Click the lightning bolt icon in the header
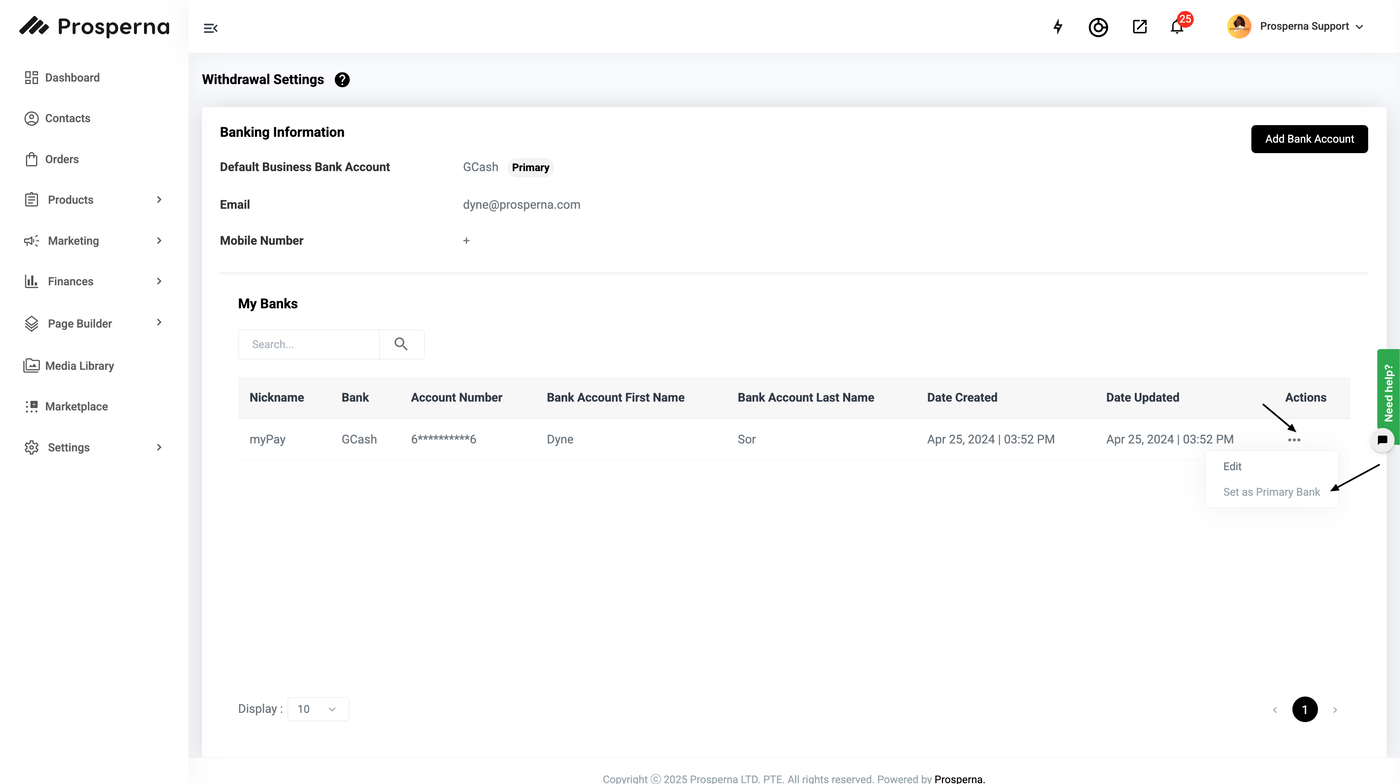Image resolution: width=1400 pixels, height=784 pixels. pos(1058,27)
